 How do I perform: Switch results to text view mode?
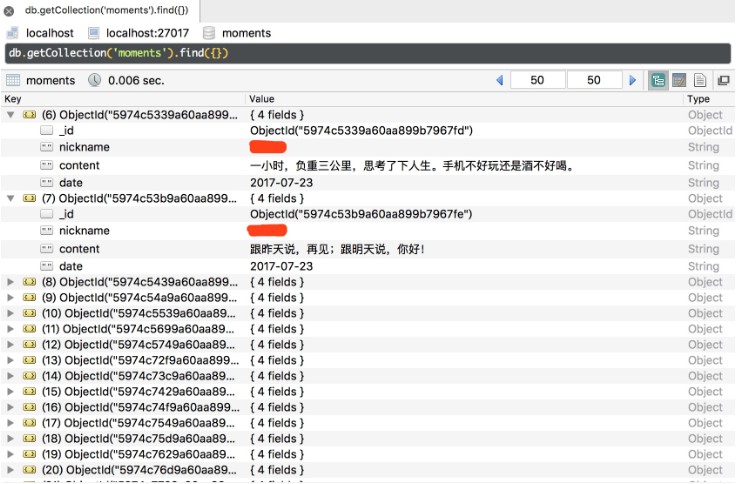[700, 80]
